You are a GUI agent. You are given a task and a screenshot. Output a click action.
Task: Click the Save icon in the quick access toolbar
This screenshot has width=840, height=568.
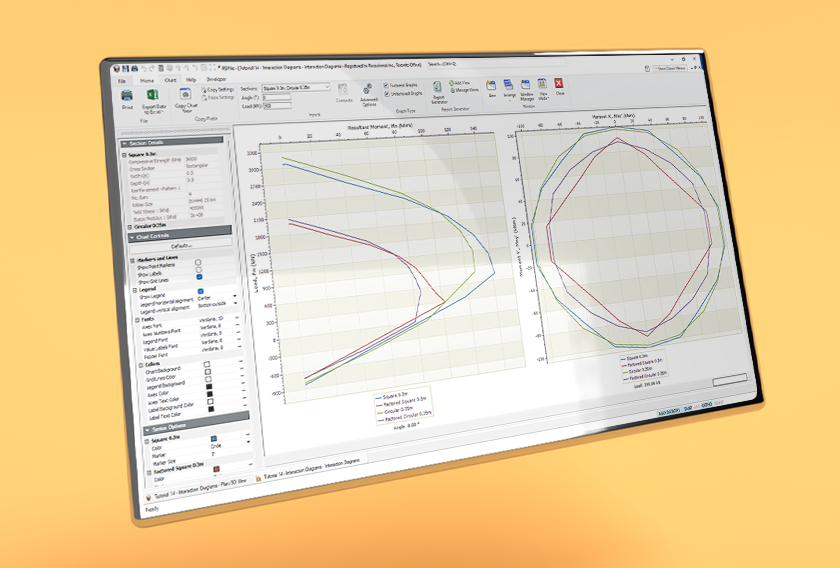point(125,69)
